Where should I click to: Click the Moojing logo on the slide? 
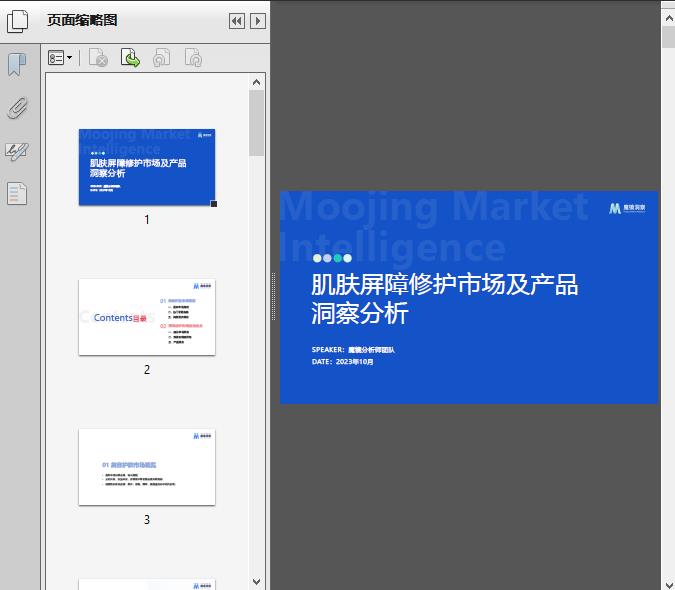[x=627, y=208]
